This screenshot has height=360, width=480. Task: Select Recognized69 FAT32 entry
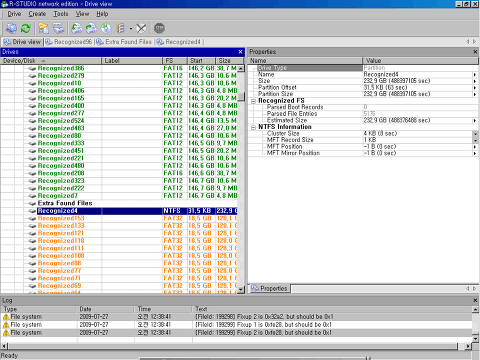coord(59,286)
